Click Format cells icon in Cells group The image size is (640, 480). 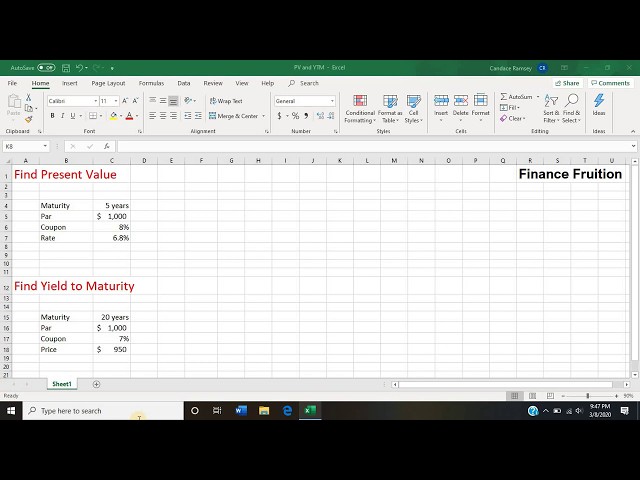480,100
